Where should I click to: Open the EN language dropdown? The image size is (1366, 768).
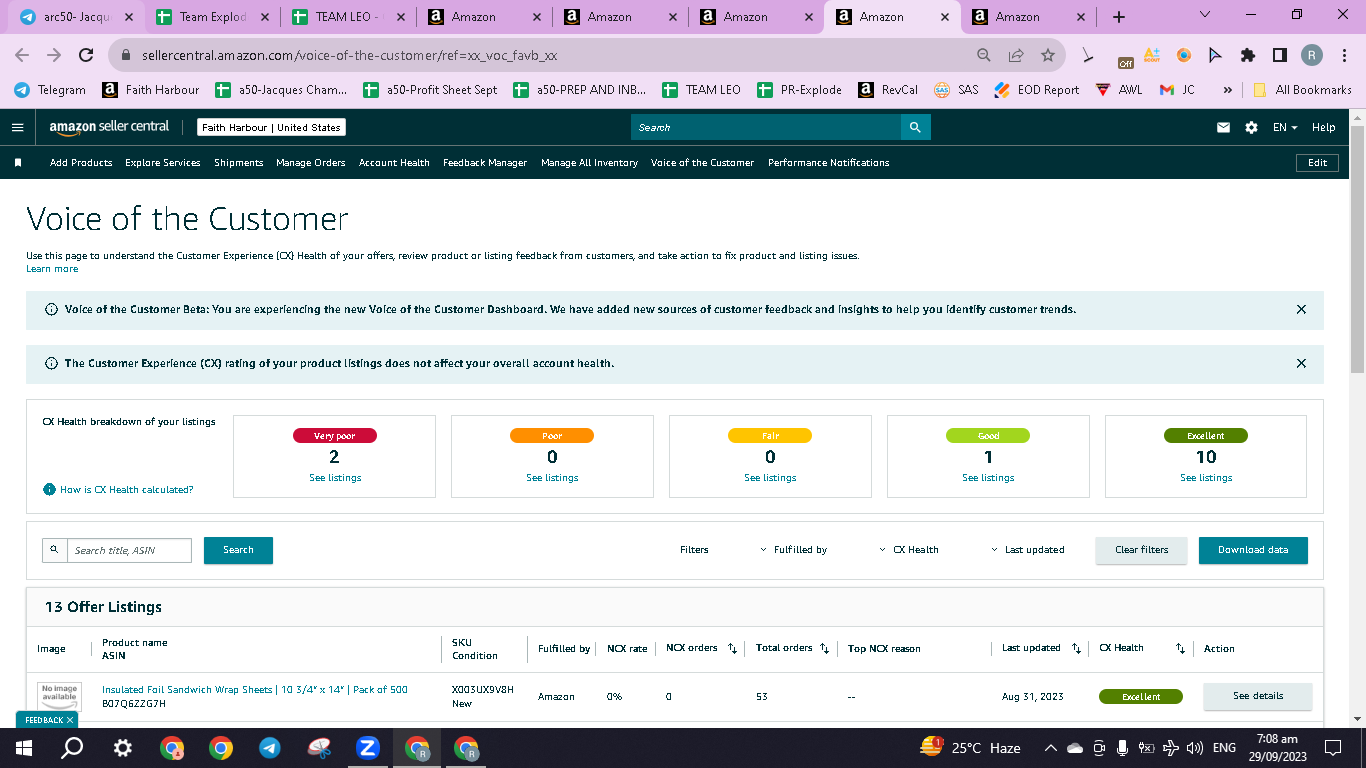click(x=1285, y=127)
